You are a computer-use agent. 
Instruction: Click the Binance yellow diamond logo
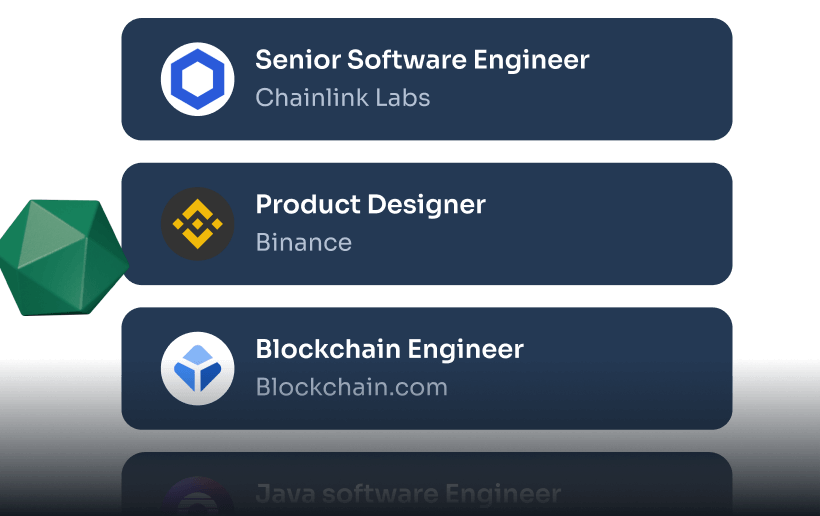197,224
